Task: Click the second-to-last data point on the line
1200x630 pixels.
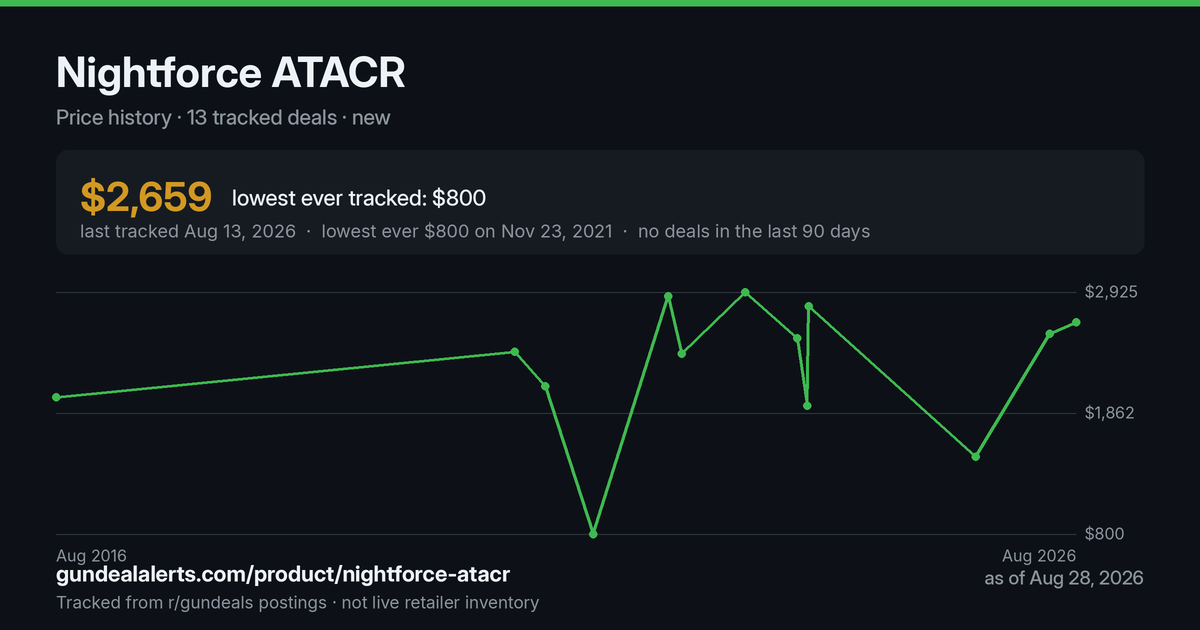Action: click(x=1050, y=334)
